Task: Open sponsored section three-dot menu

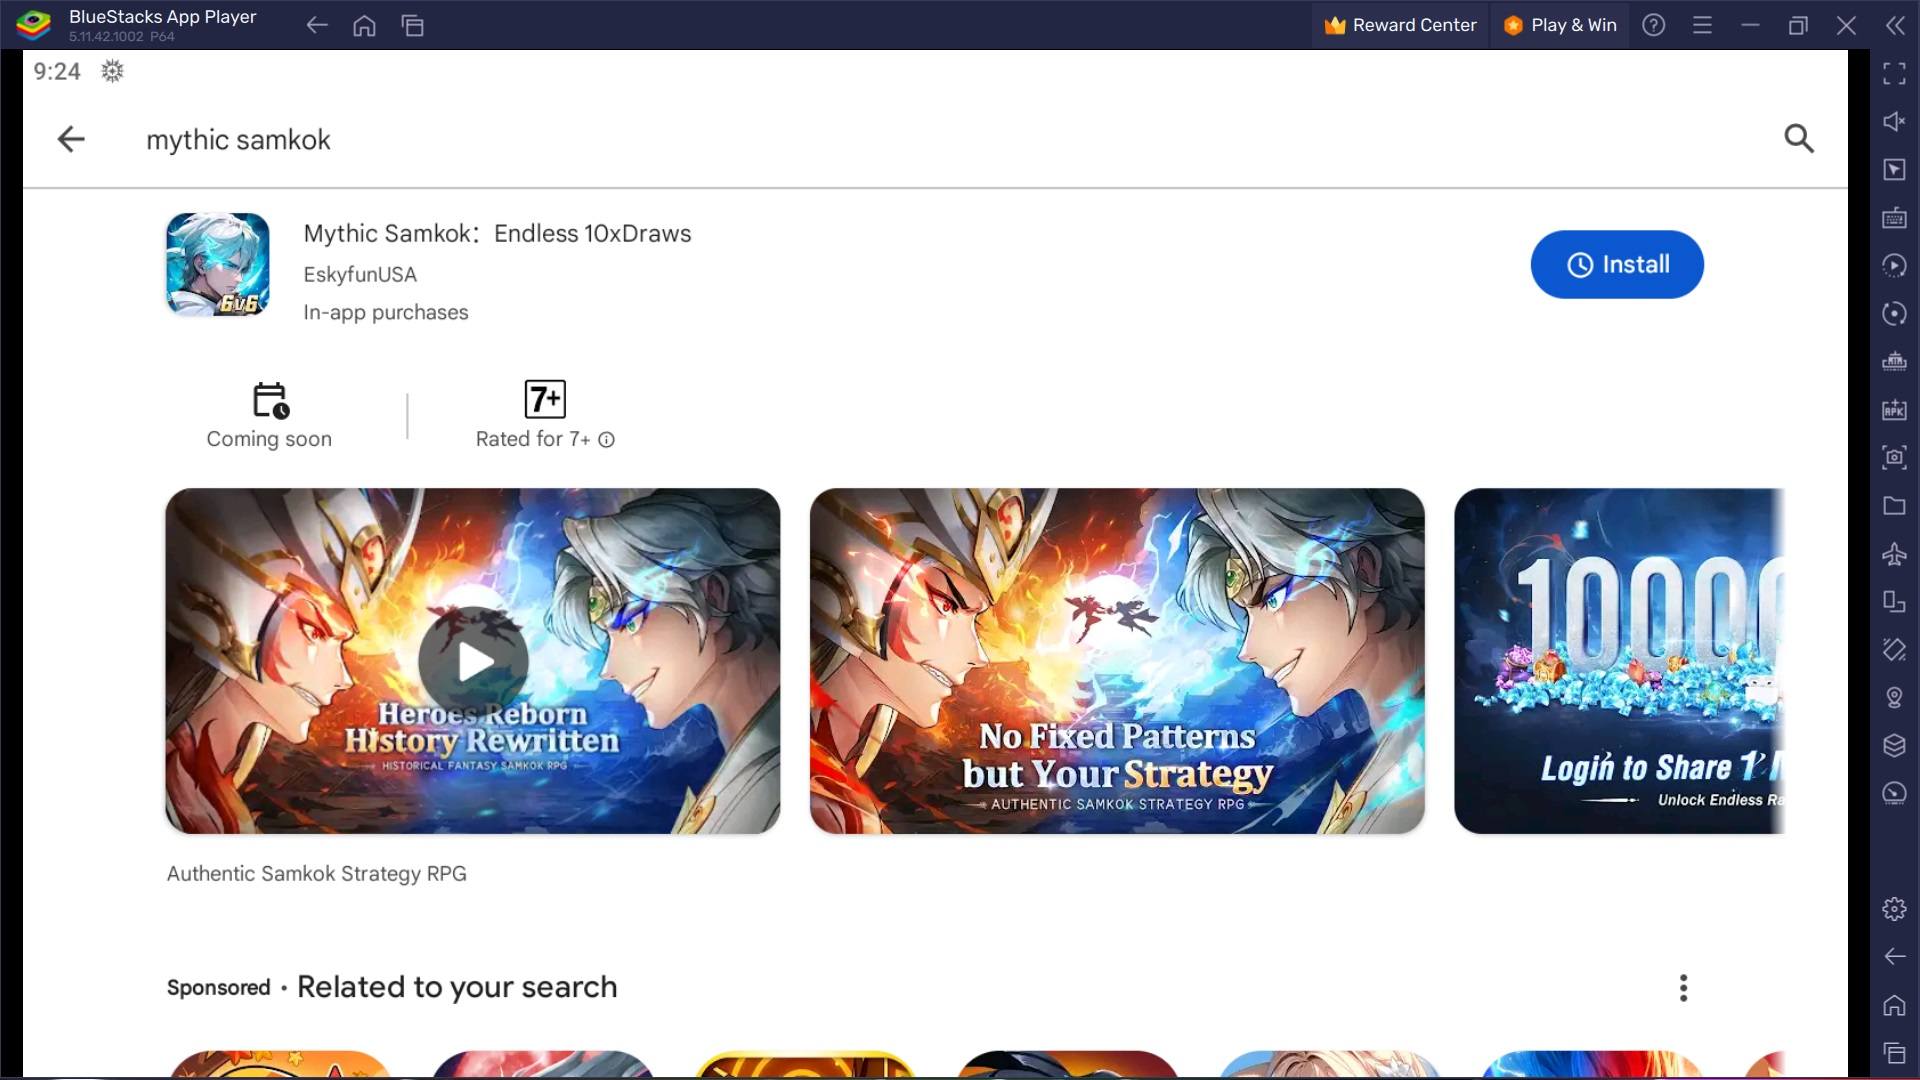Action: (x=1684, y=988)
